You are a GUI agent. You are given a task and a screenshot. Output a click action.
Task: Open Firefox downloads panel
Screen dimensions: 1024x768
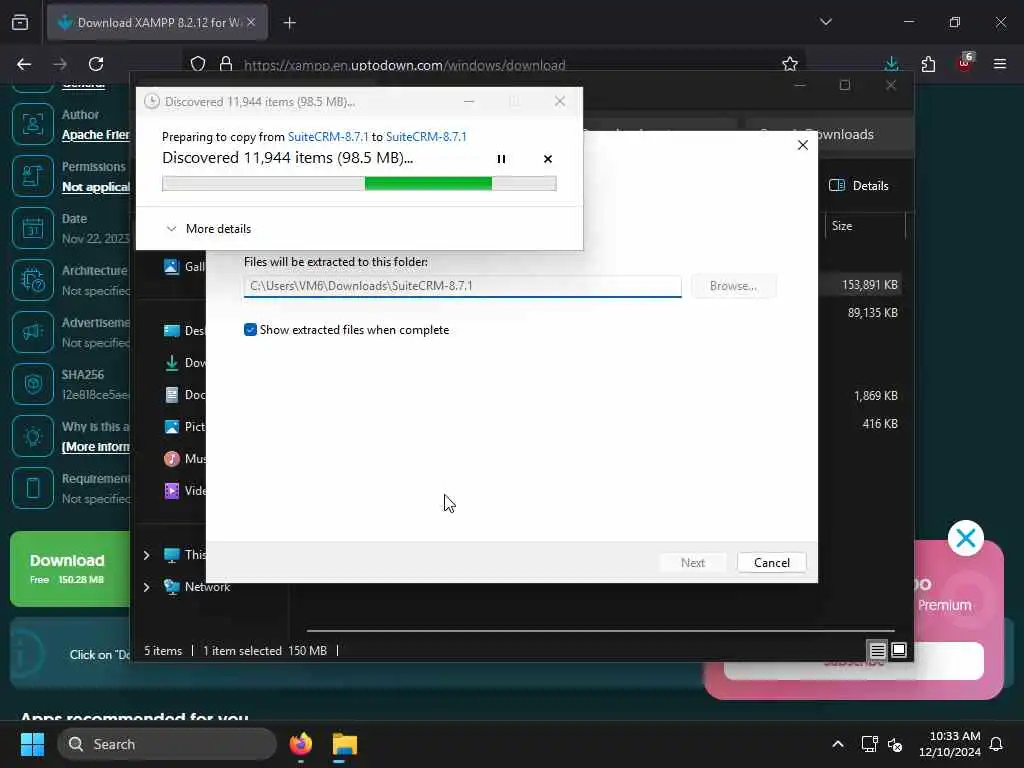tap(891, 64)
